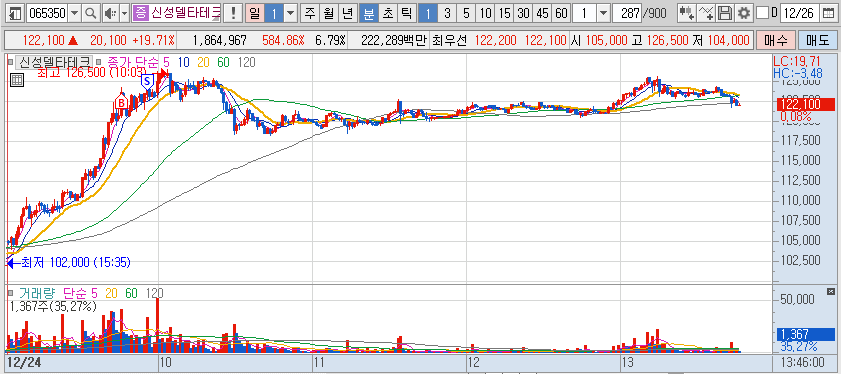Open the stock code 065350 dropdown
The height and width of the screenshot is (374, 841).
click(75, 13)
